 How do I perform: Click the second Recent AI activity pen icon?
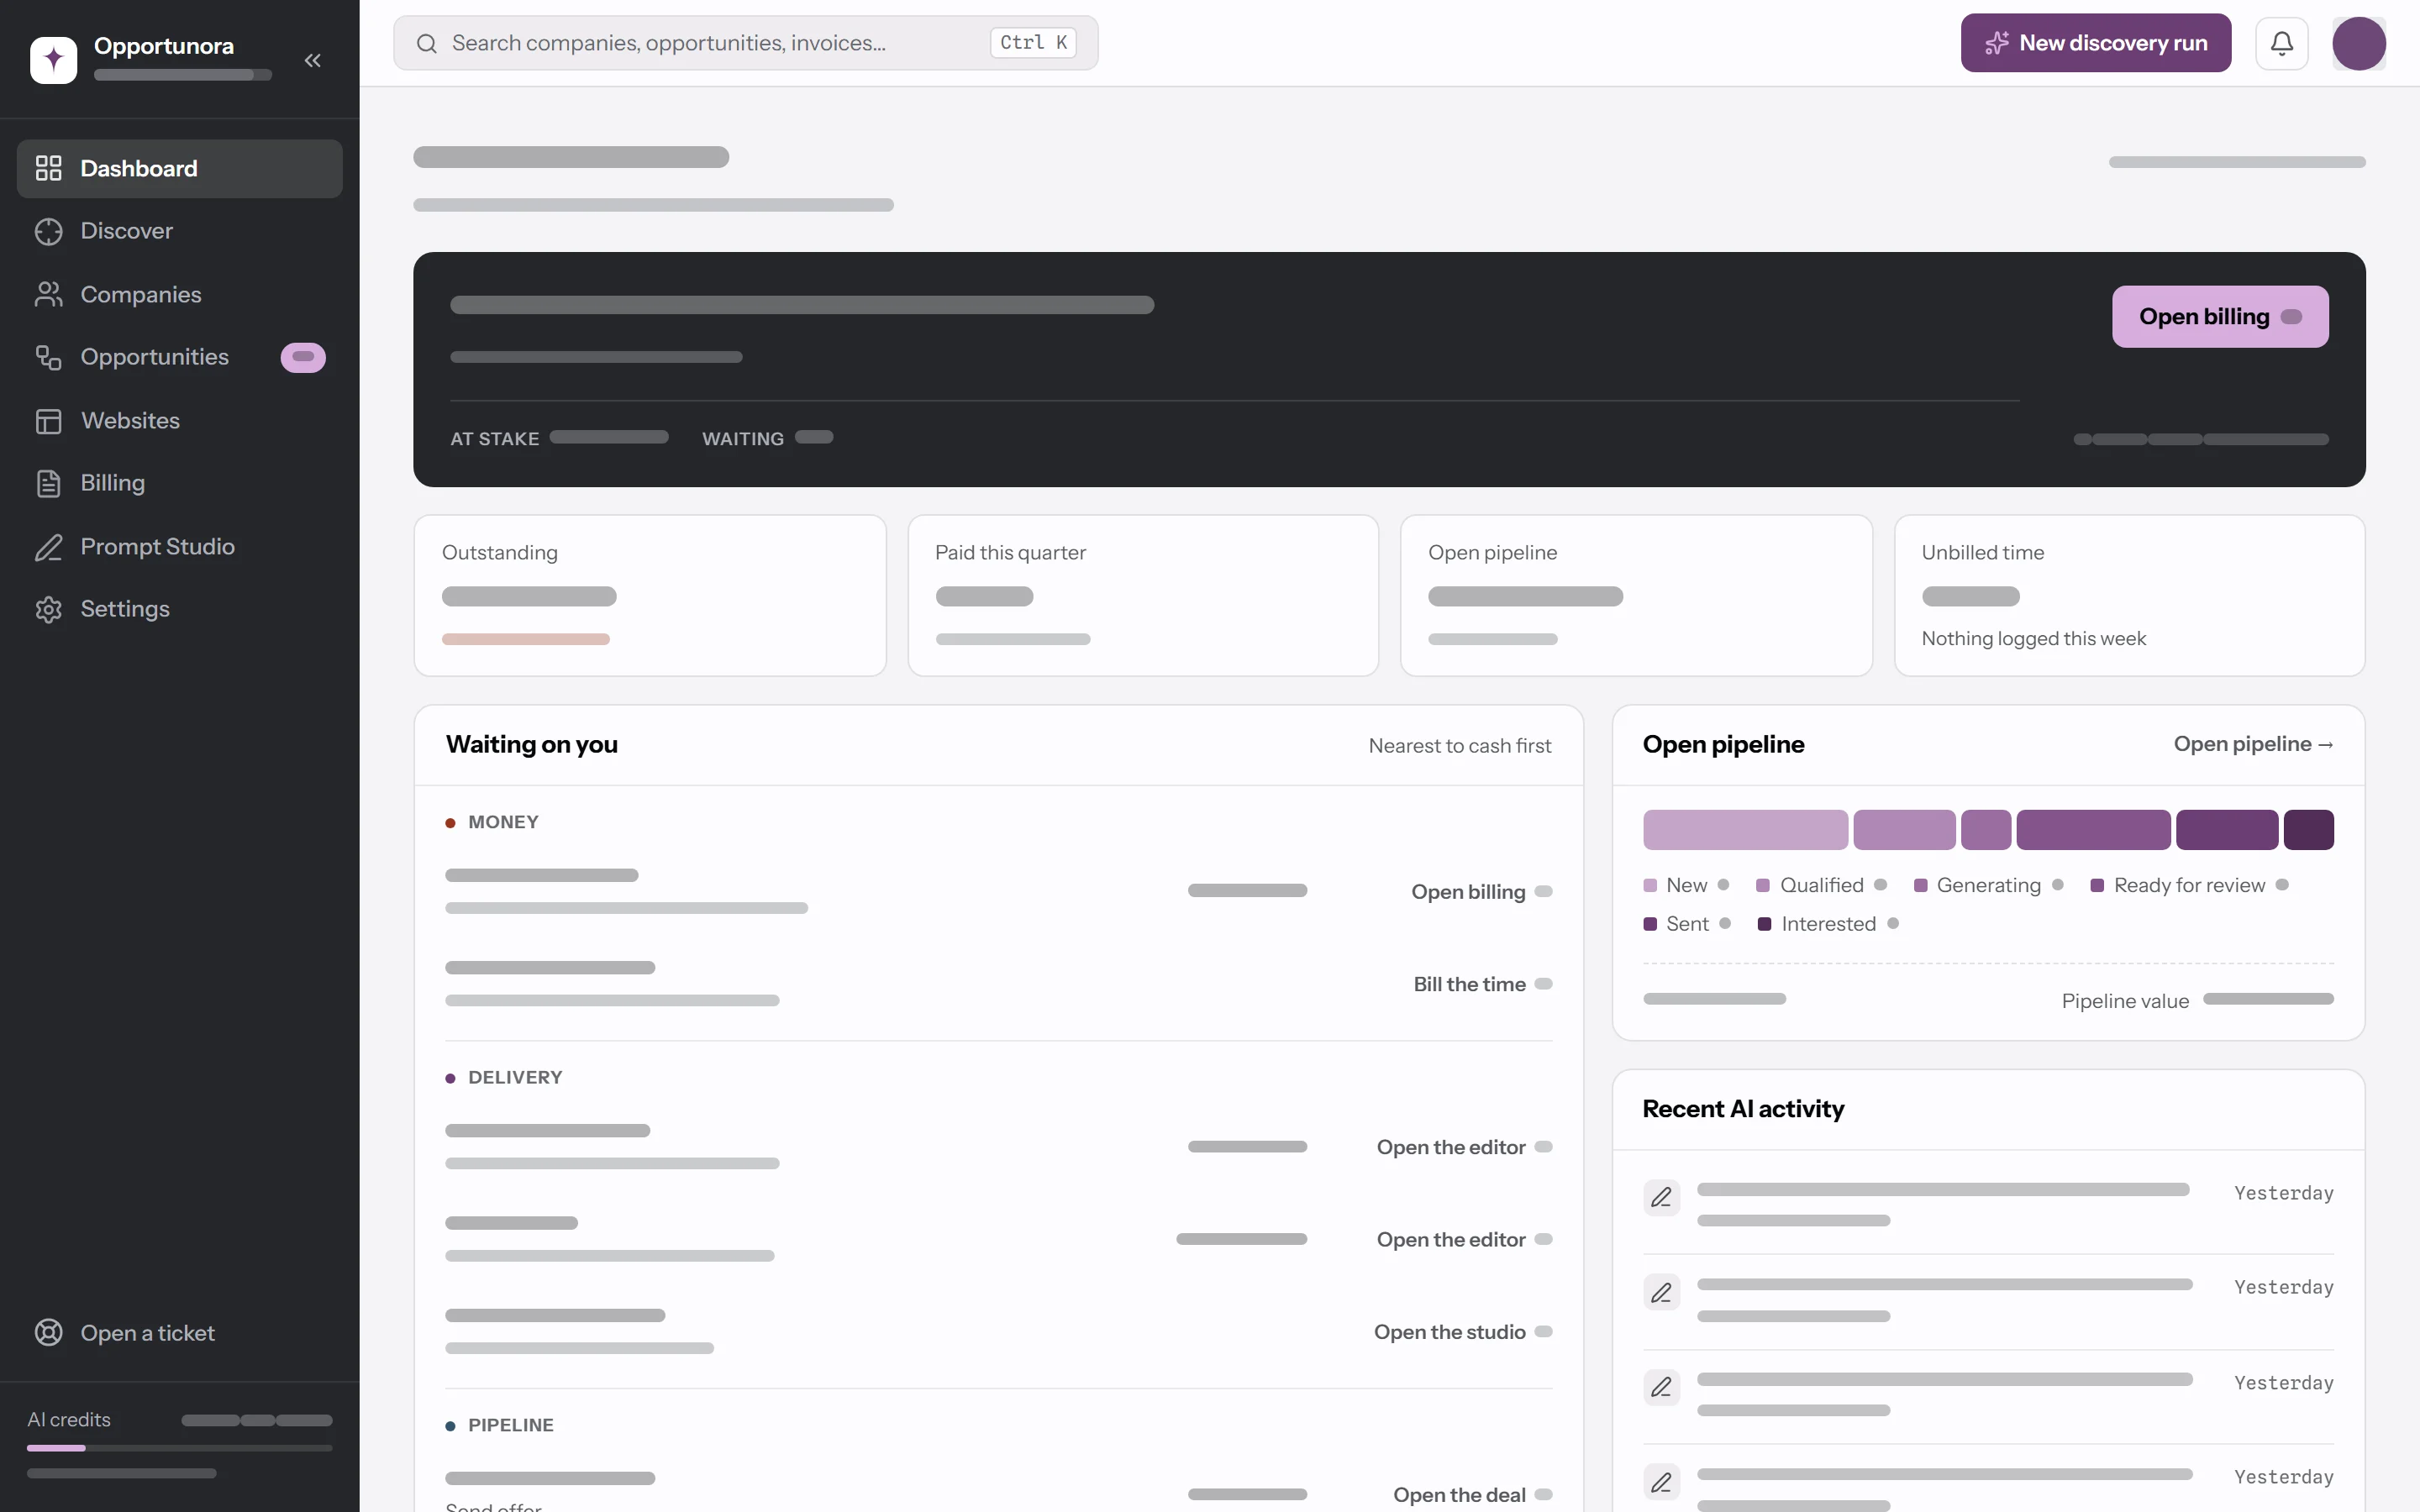pos(1661,1293)
